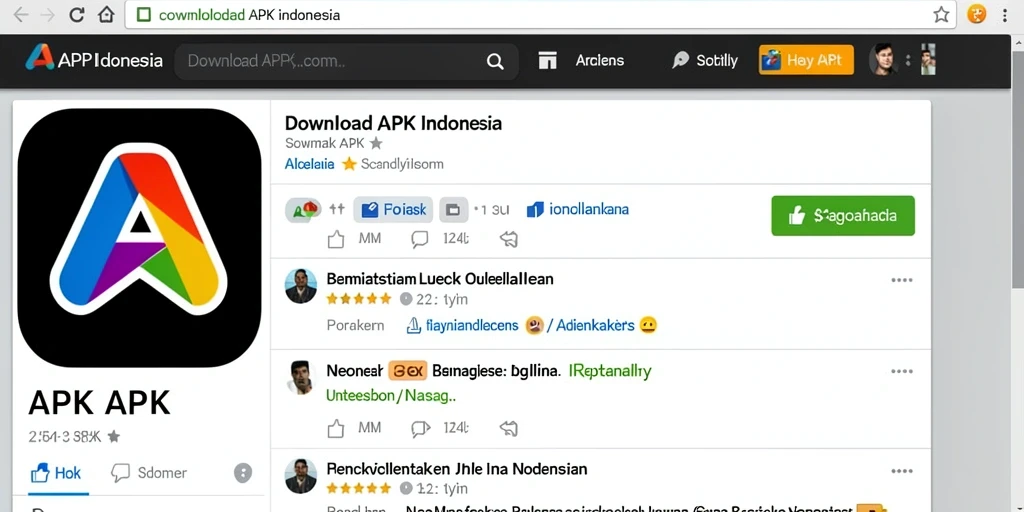This screenshot has width=1024, height=512.
Task: Bookmark this page with the star icon
Action: coord(941,14)
